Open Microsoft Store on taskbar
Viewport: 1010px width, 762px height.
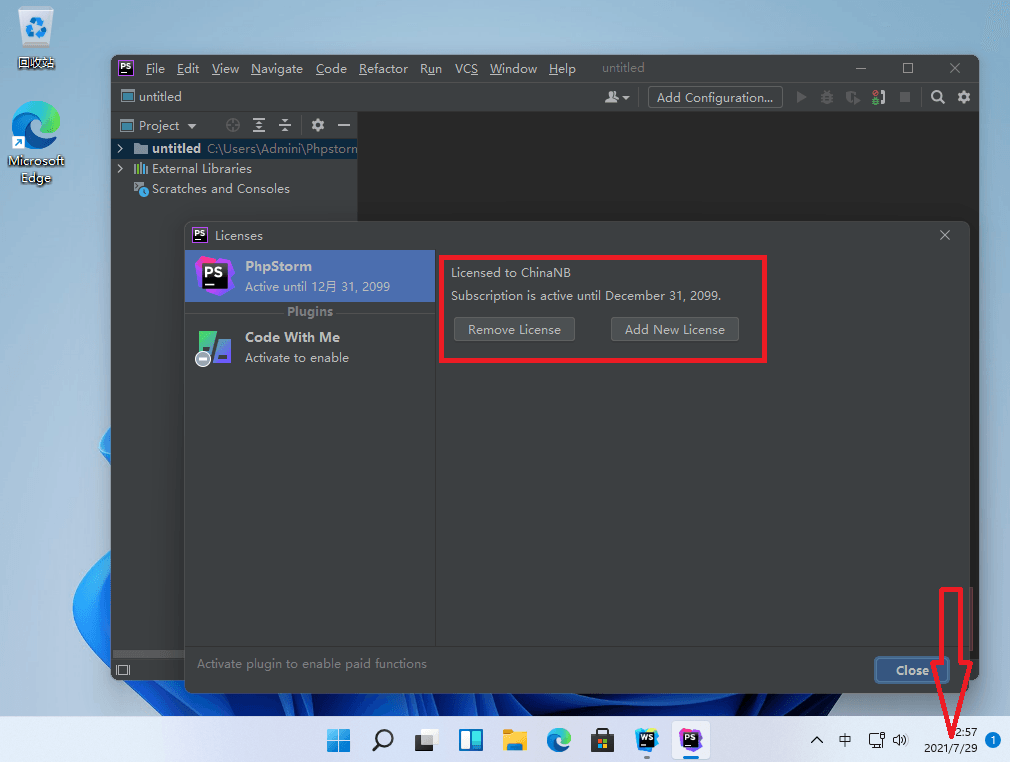[602, 740]
